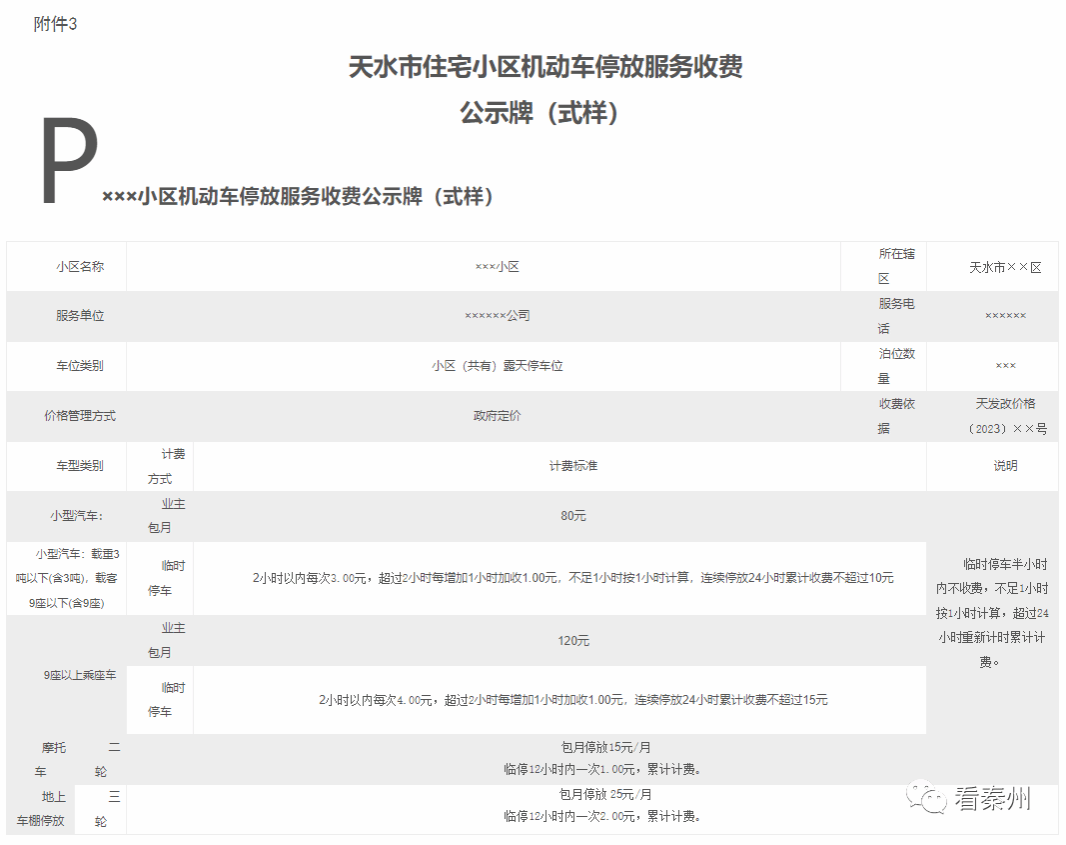Click the 计费标准 column header

point(573,466)
